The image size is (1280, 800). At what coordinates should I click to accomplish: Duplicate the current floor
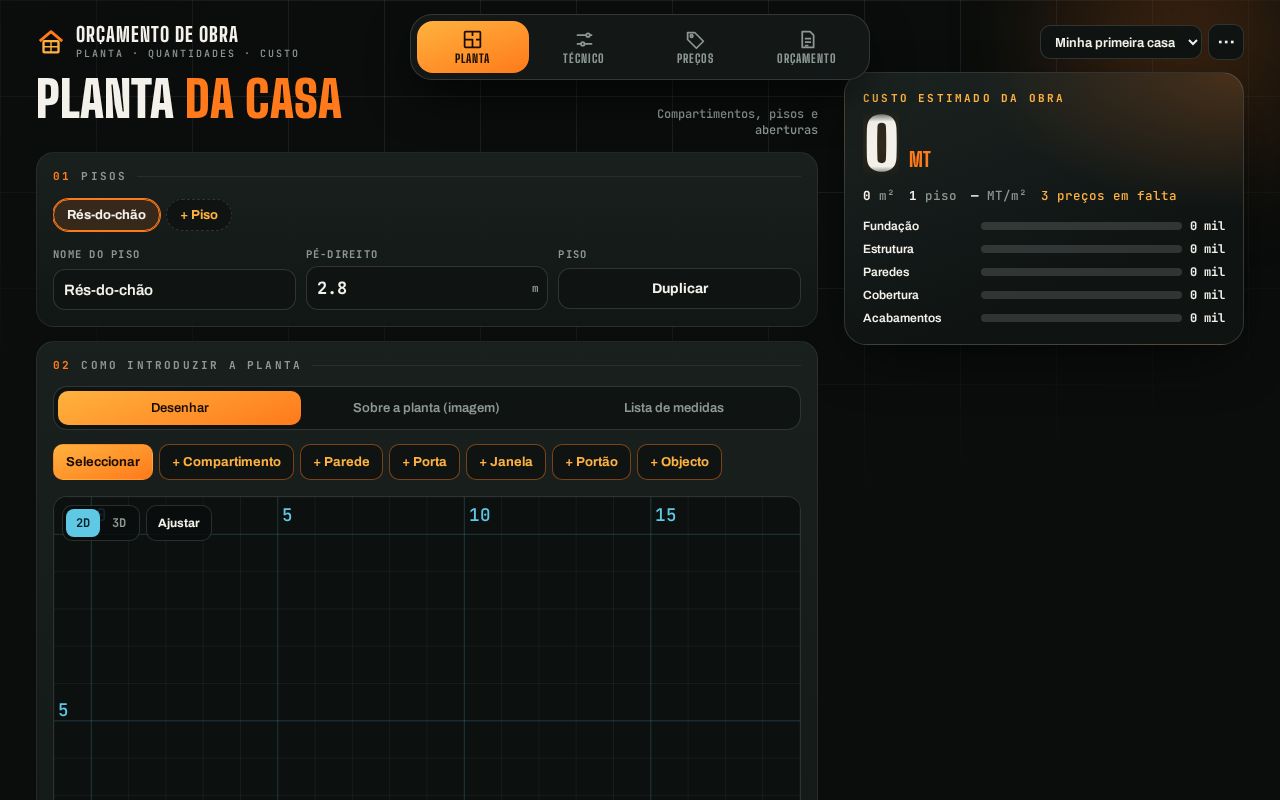pyautogui.click(x=680, y=288)
